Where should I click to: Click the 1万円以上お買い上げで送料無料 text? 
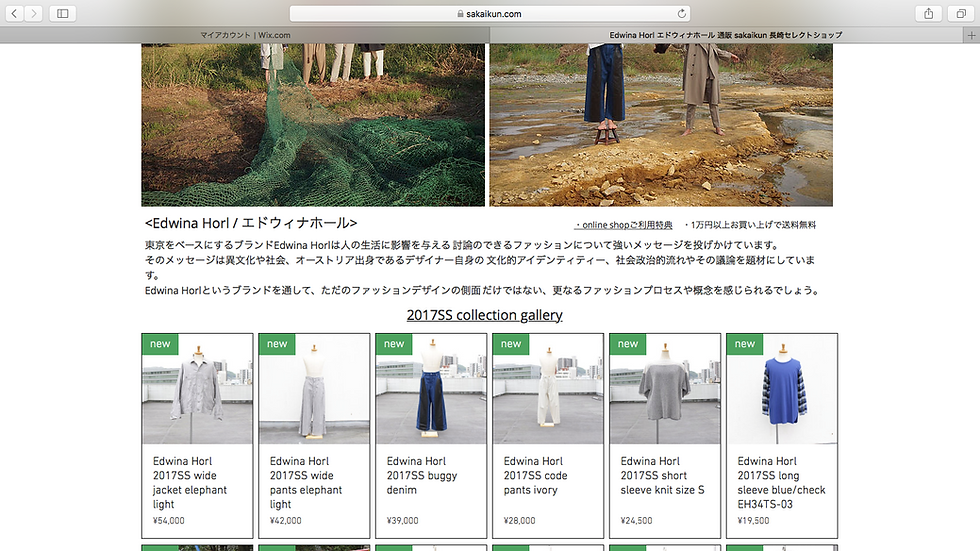750,225
